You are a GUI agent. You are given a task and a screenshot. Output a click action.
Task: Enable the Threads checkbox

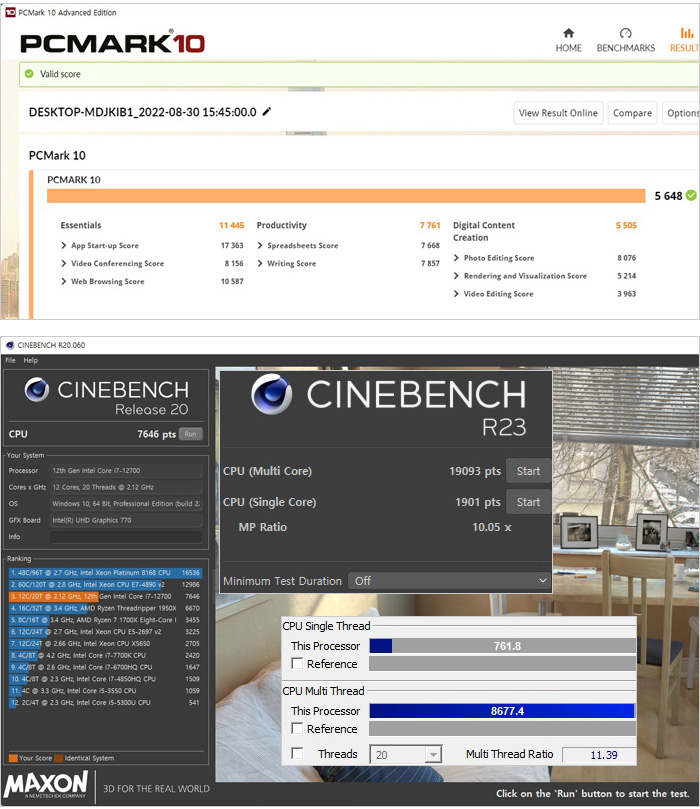[x=297, y=753]
